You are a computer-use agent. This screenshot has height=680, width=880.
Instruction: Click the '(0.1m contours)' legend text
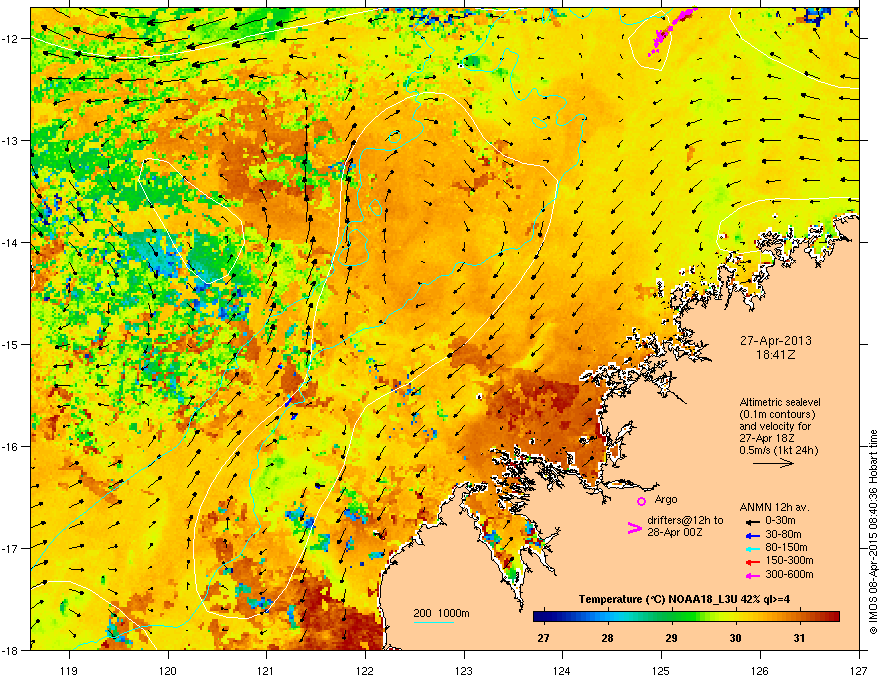pyautogui.click(x=777, y=415)
